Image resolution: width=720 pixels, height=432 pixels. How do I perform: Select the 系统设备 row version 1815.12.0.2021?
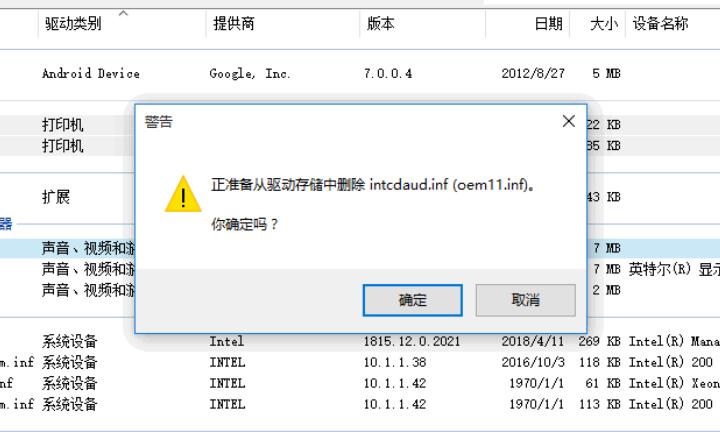coord(360,341)
